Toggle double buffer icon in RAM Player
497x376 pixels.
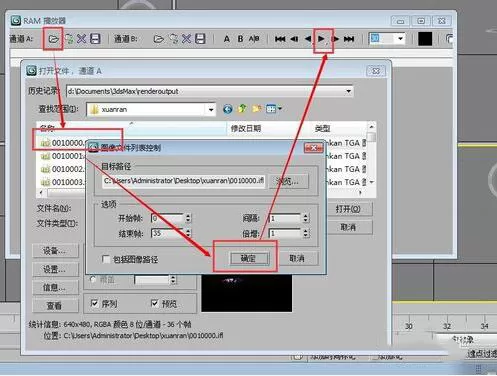click(x=449, y=39)
